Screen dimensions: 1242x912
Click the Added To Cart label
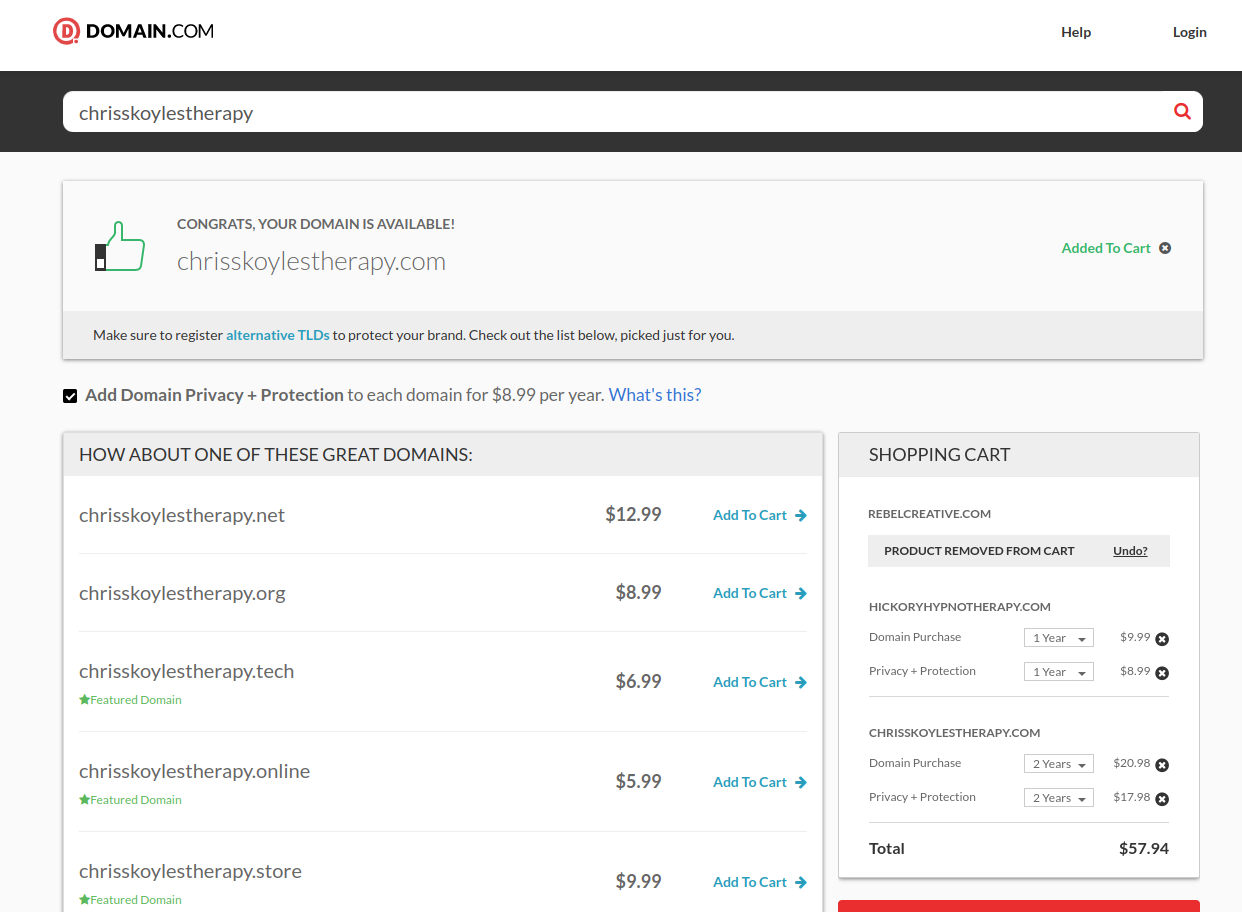click(1106, 248)
